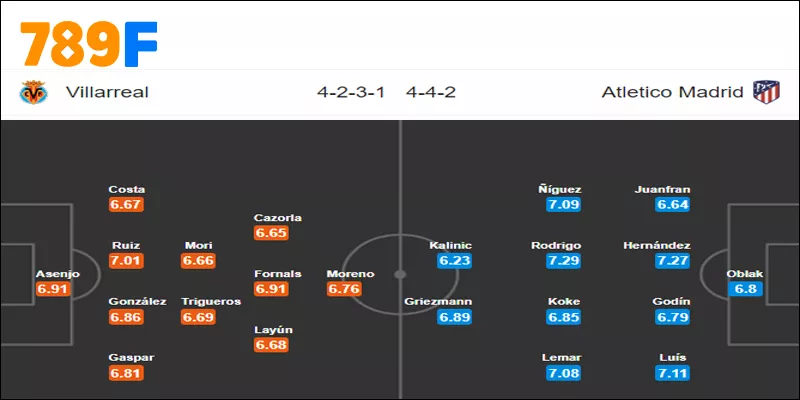Click Oblak's 6.8 rating badge
This screenshot has width=800, height=400.
point(746,289)
